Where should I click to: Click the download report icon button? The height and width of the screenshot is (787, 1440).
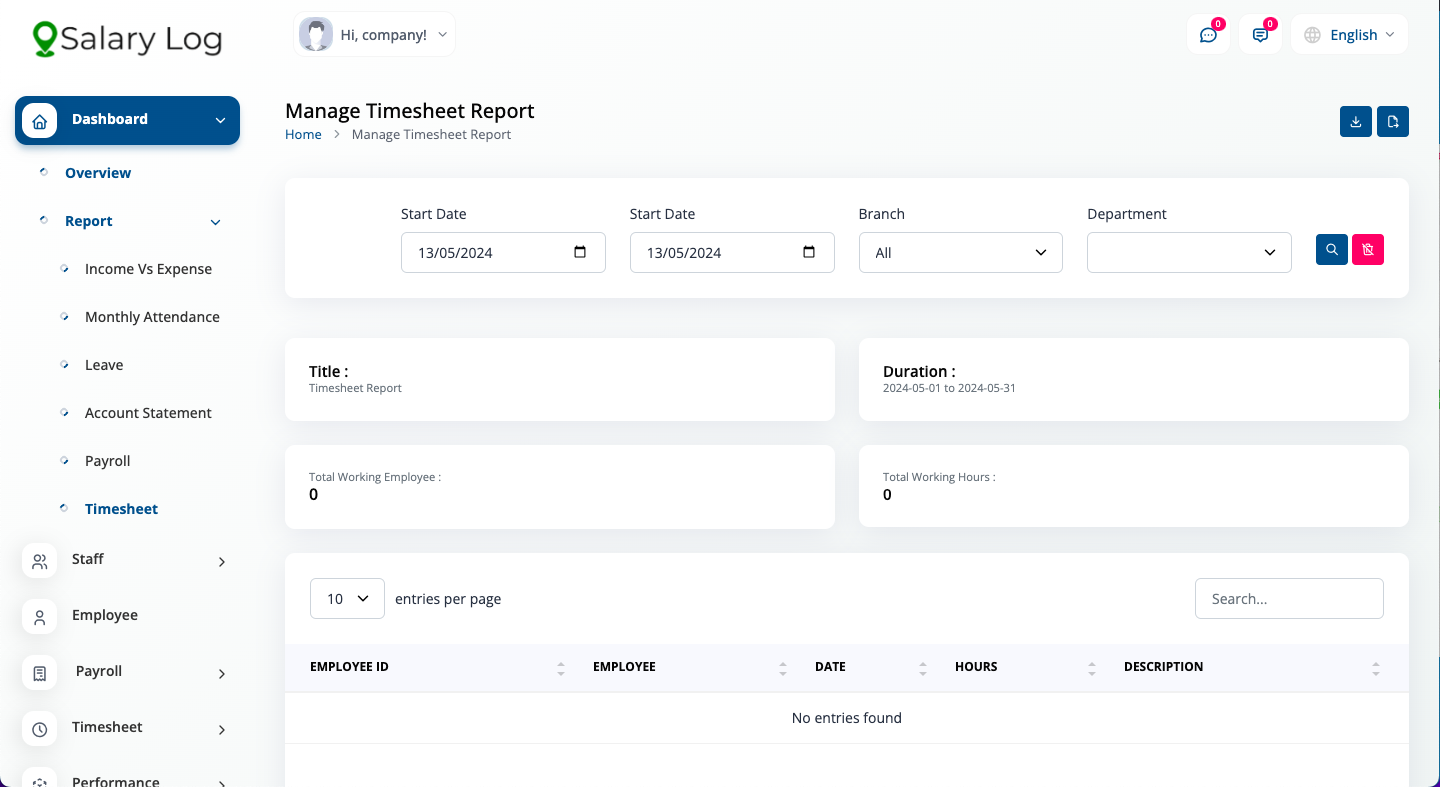click(x=1356, y=122)
